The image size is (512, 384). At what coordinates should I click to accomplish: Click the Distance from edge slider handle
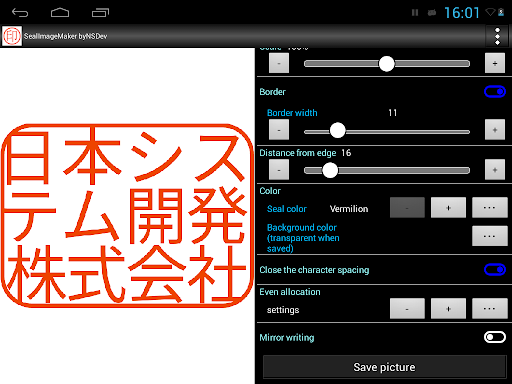coord(330,170)
